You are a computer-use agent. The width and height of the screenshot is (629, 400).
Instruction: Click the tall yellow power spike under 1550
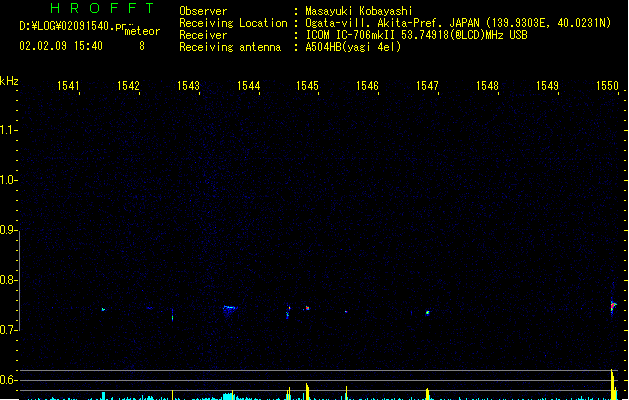point(613,384)
